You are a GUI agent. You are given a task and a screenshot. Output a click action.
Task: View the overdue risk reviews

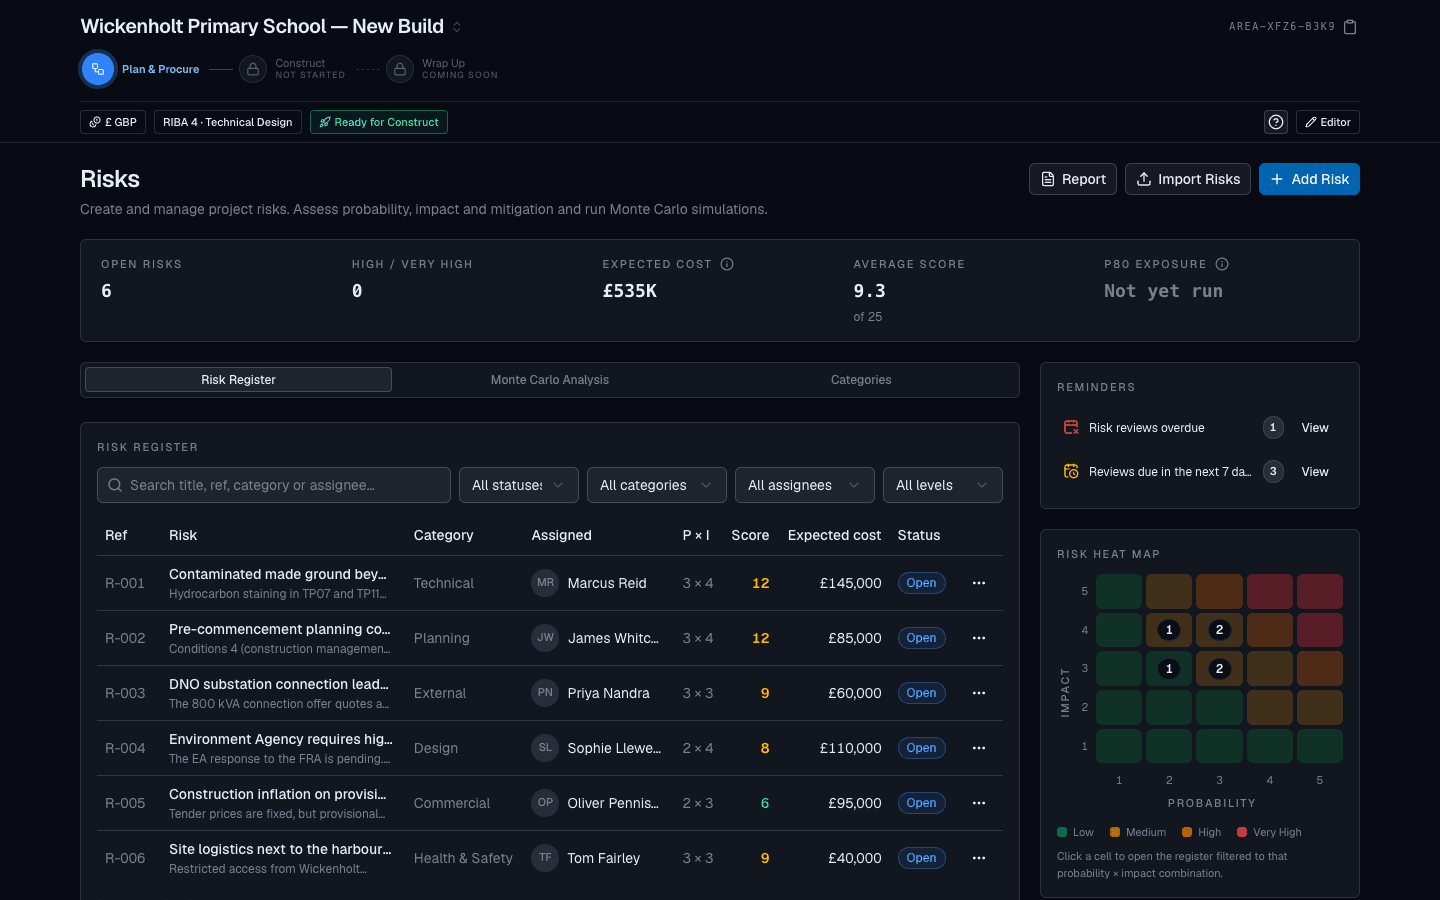coord(1315,428)
